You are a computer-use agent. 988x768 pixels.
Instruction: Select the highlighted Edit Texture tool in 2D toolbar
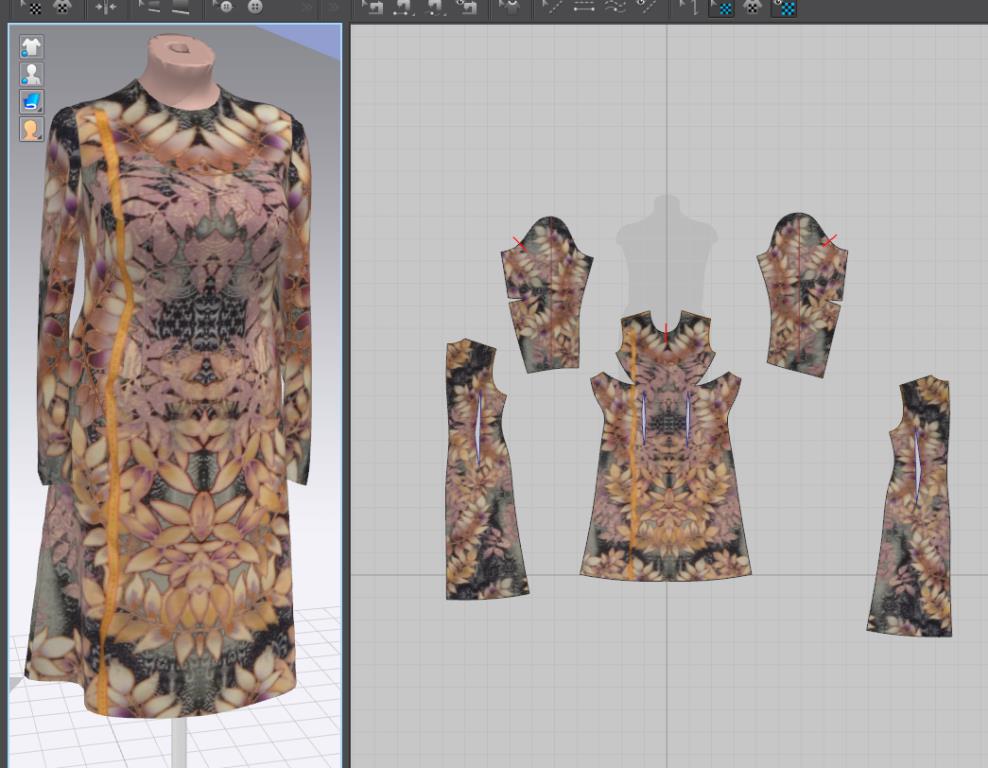click(x=721, y=8)
